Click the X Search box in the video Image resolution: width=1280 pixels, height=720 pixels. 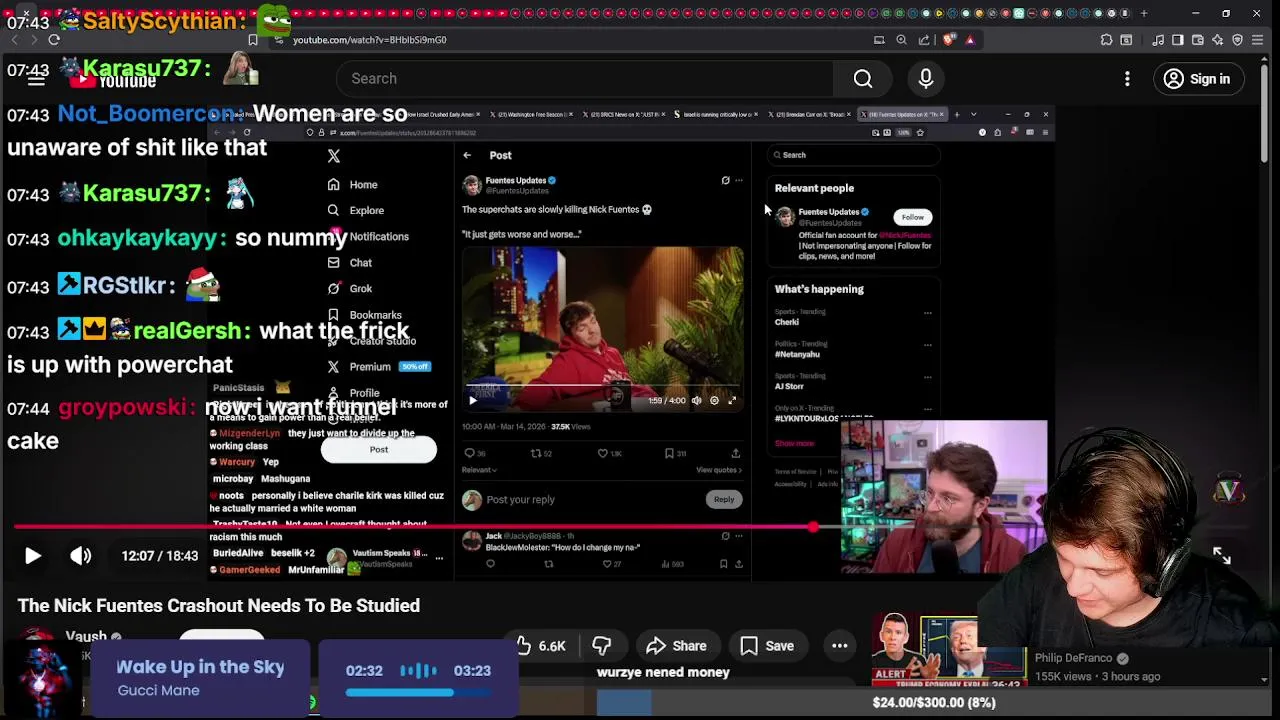pos(853,155)
